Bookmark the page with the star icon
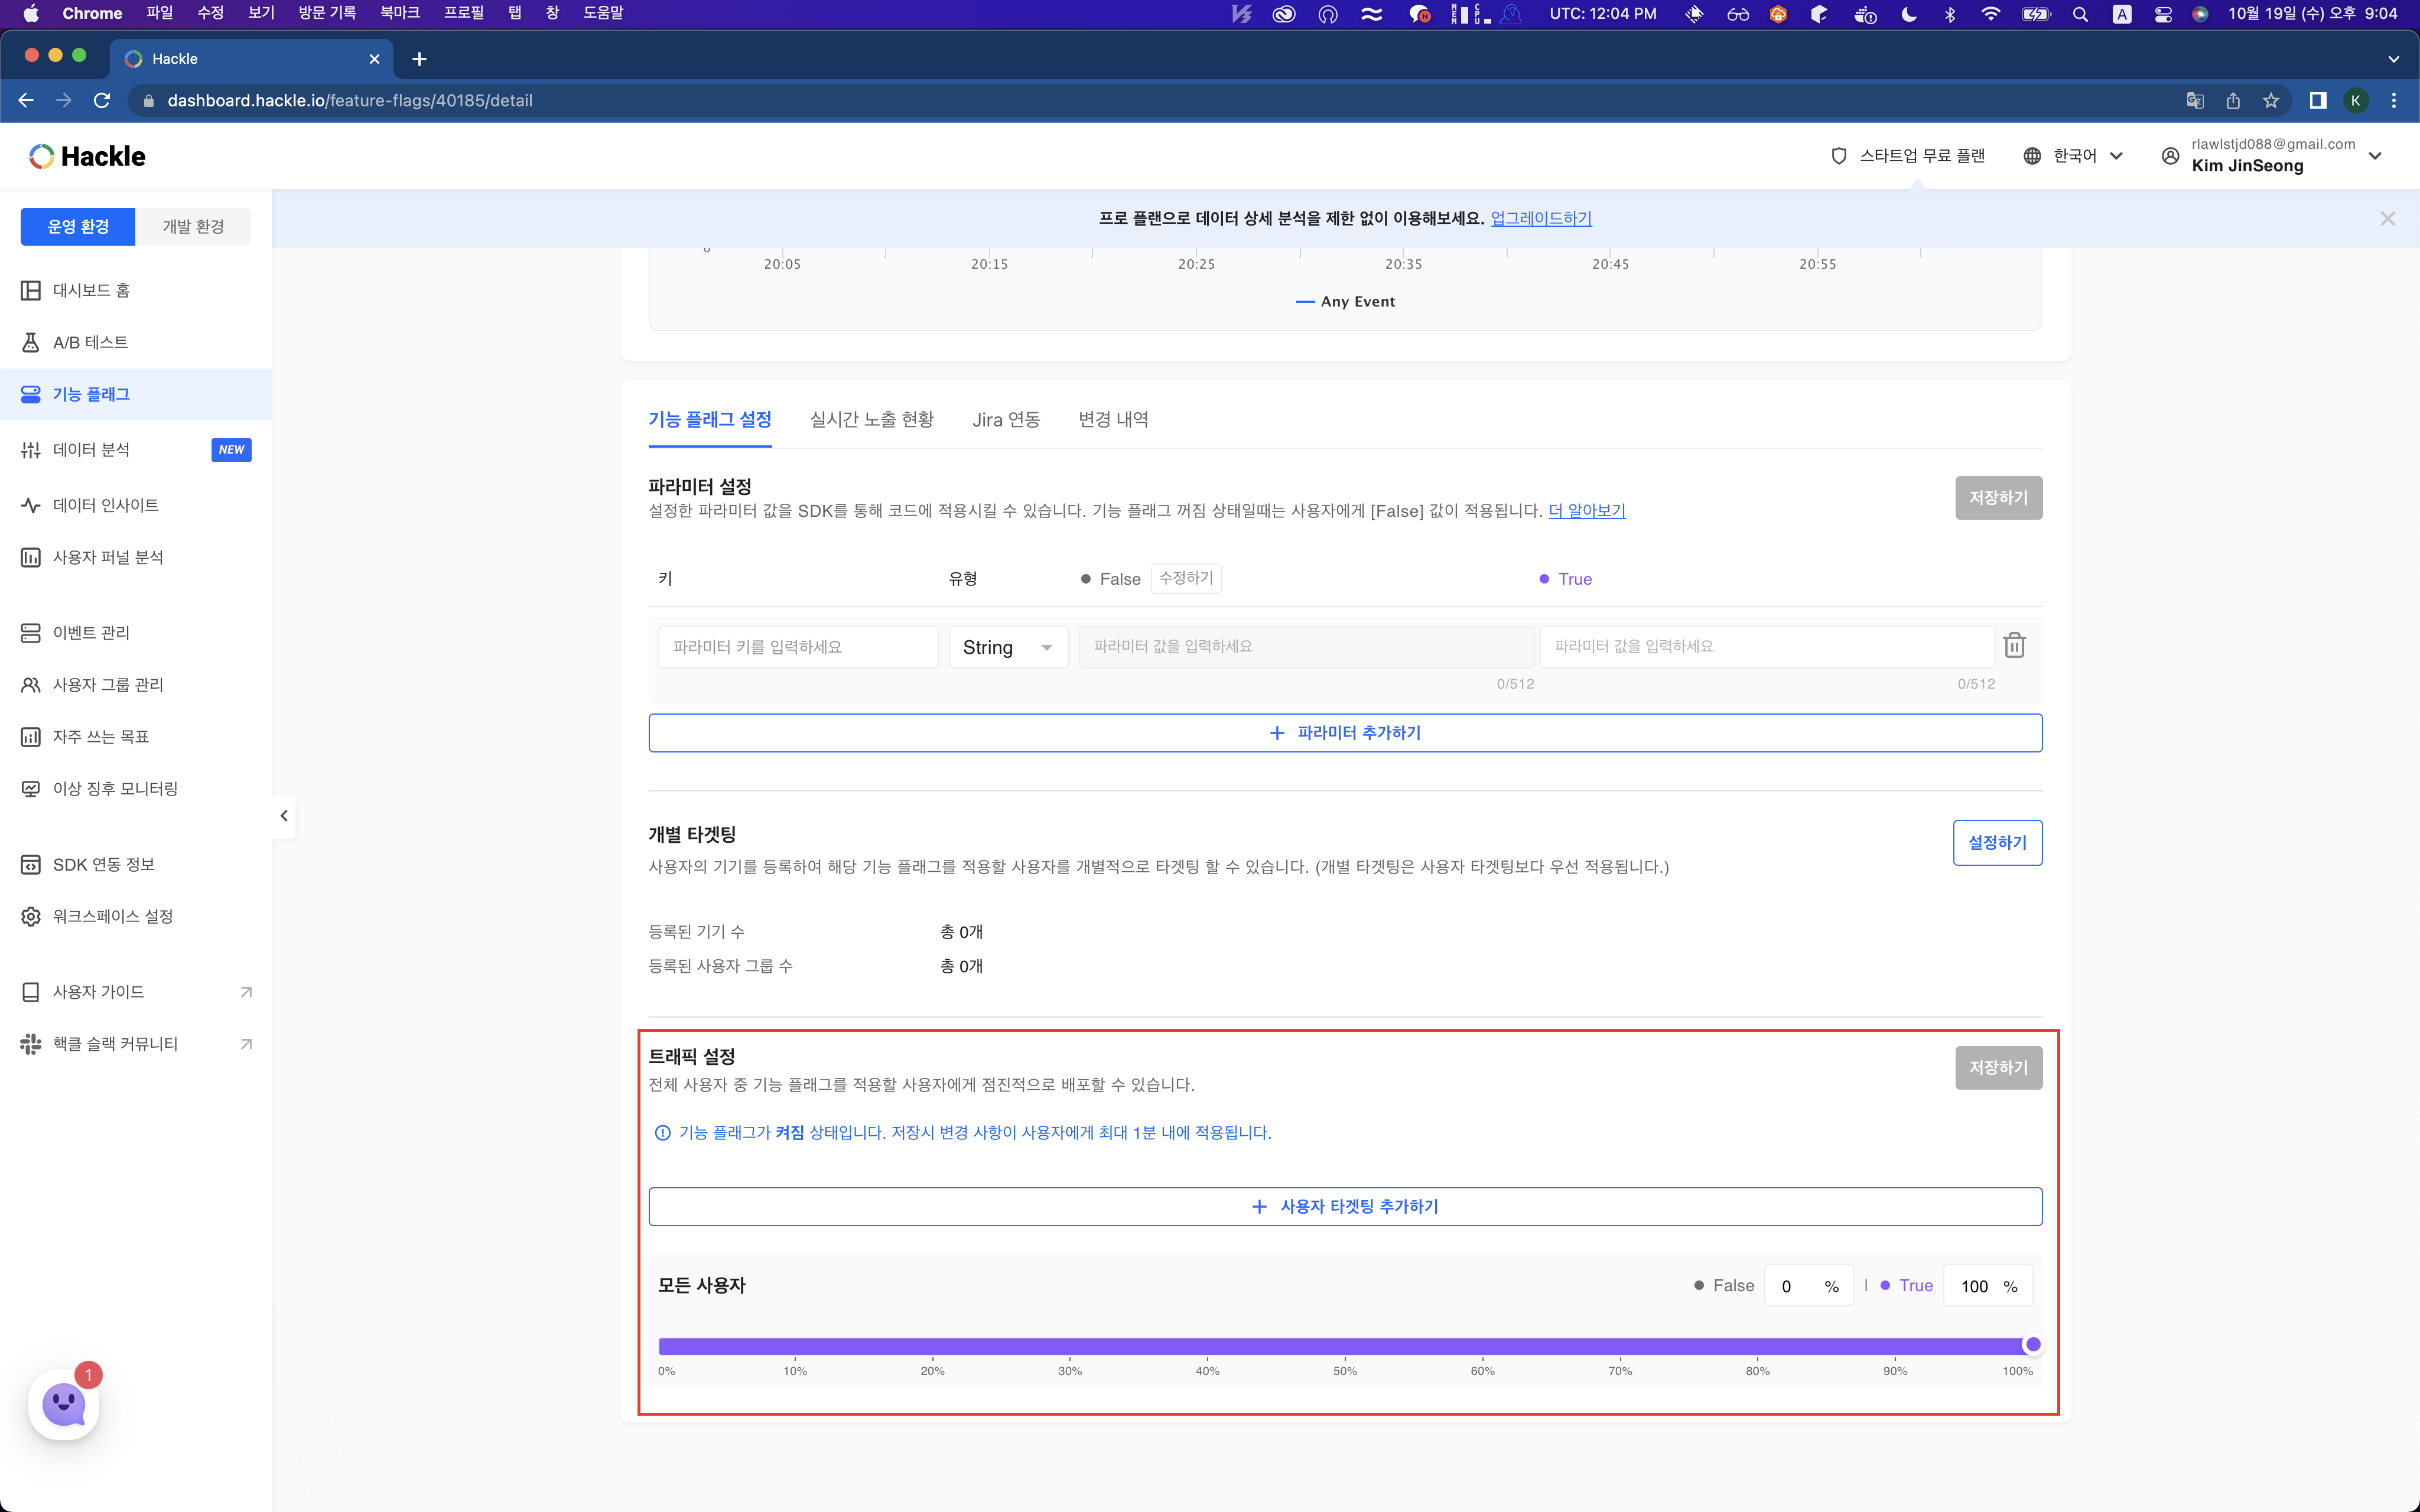The image size is (2420, 1512). point(2271,101)
